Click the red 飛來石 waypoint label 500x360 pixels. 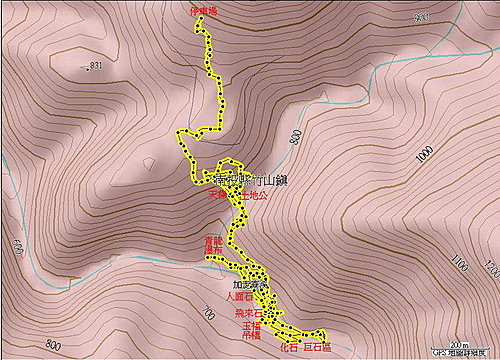coord(249,313)
